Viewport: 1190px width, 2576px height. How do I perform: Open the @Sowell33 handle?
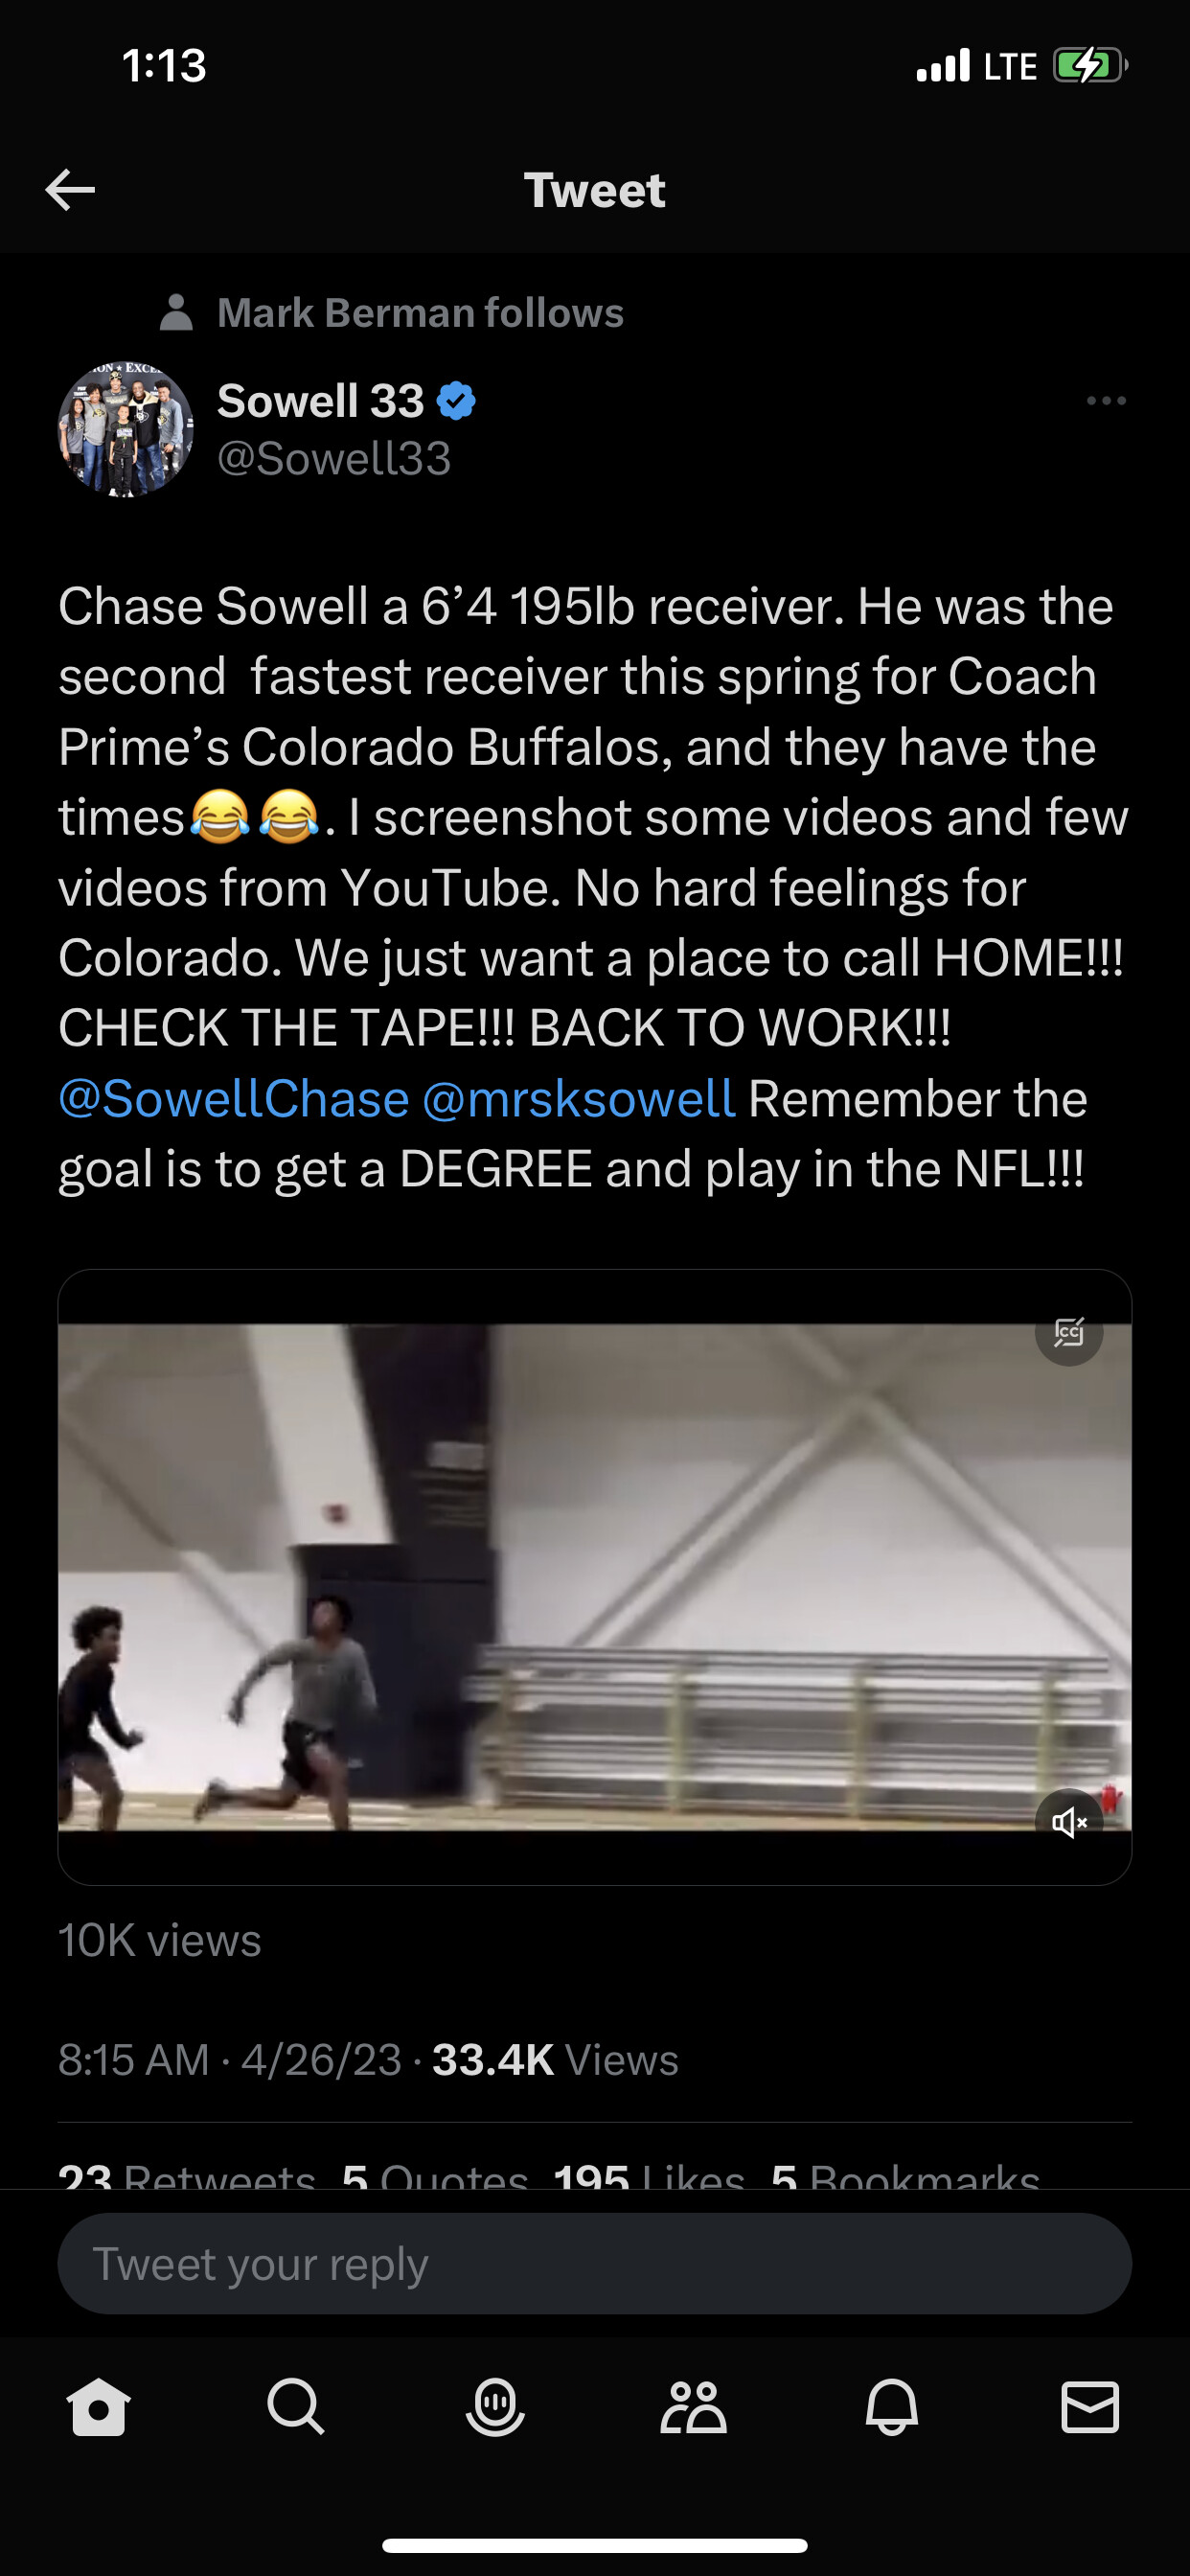(x=334, y=459)
